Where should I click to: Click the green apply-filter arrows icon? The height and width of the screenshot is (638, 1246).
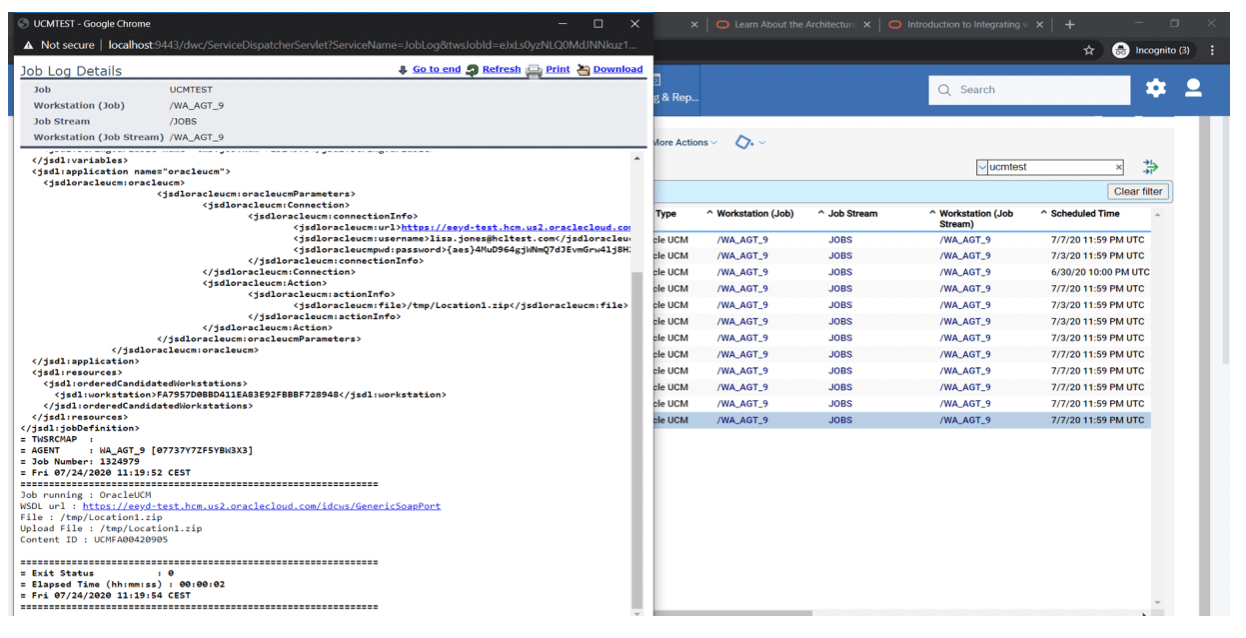(1150, 166)
